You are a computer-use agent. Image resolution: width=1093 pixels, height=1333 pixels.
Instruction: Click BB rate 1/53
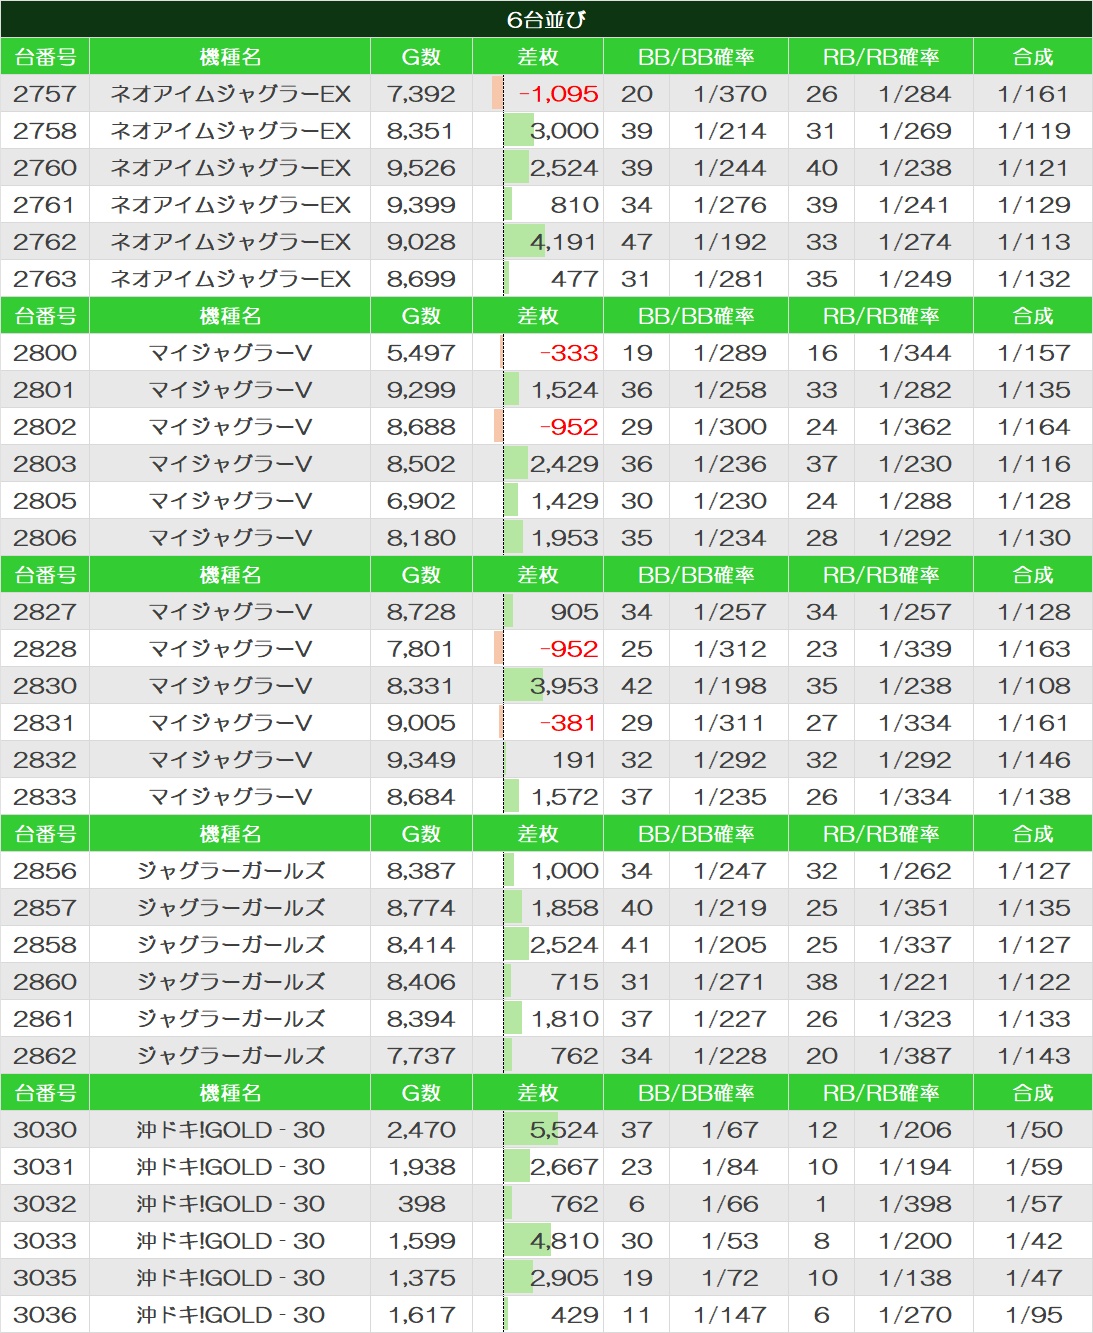click(x=730, y=1241)
